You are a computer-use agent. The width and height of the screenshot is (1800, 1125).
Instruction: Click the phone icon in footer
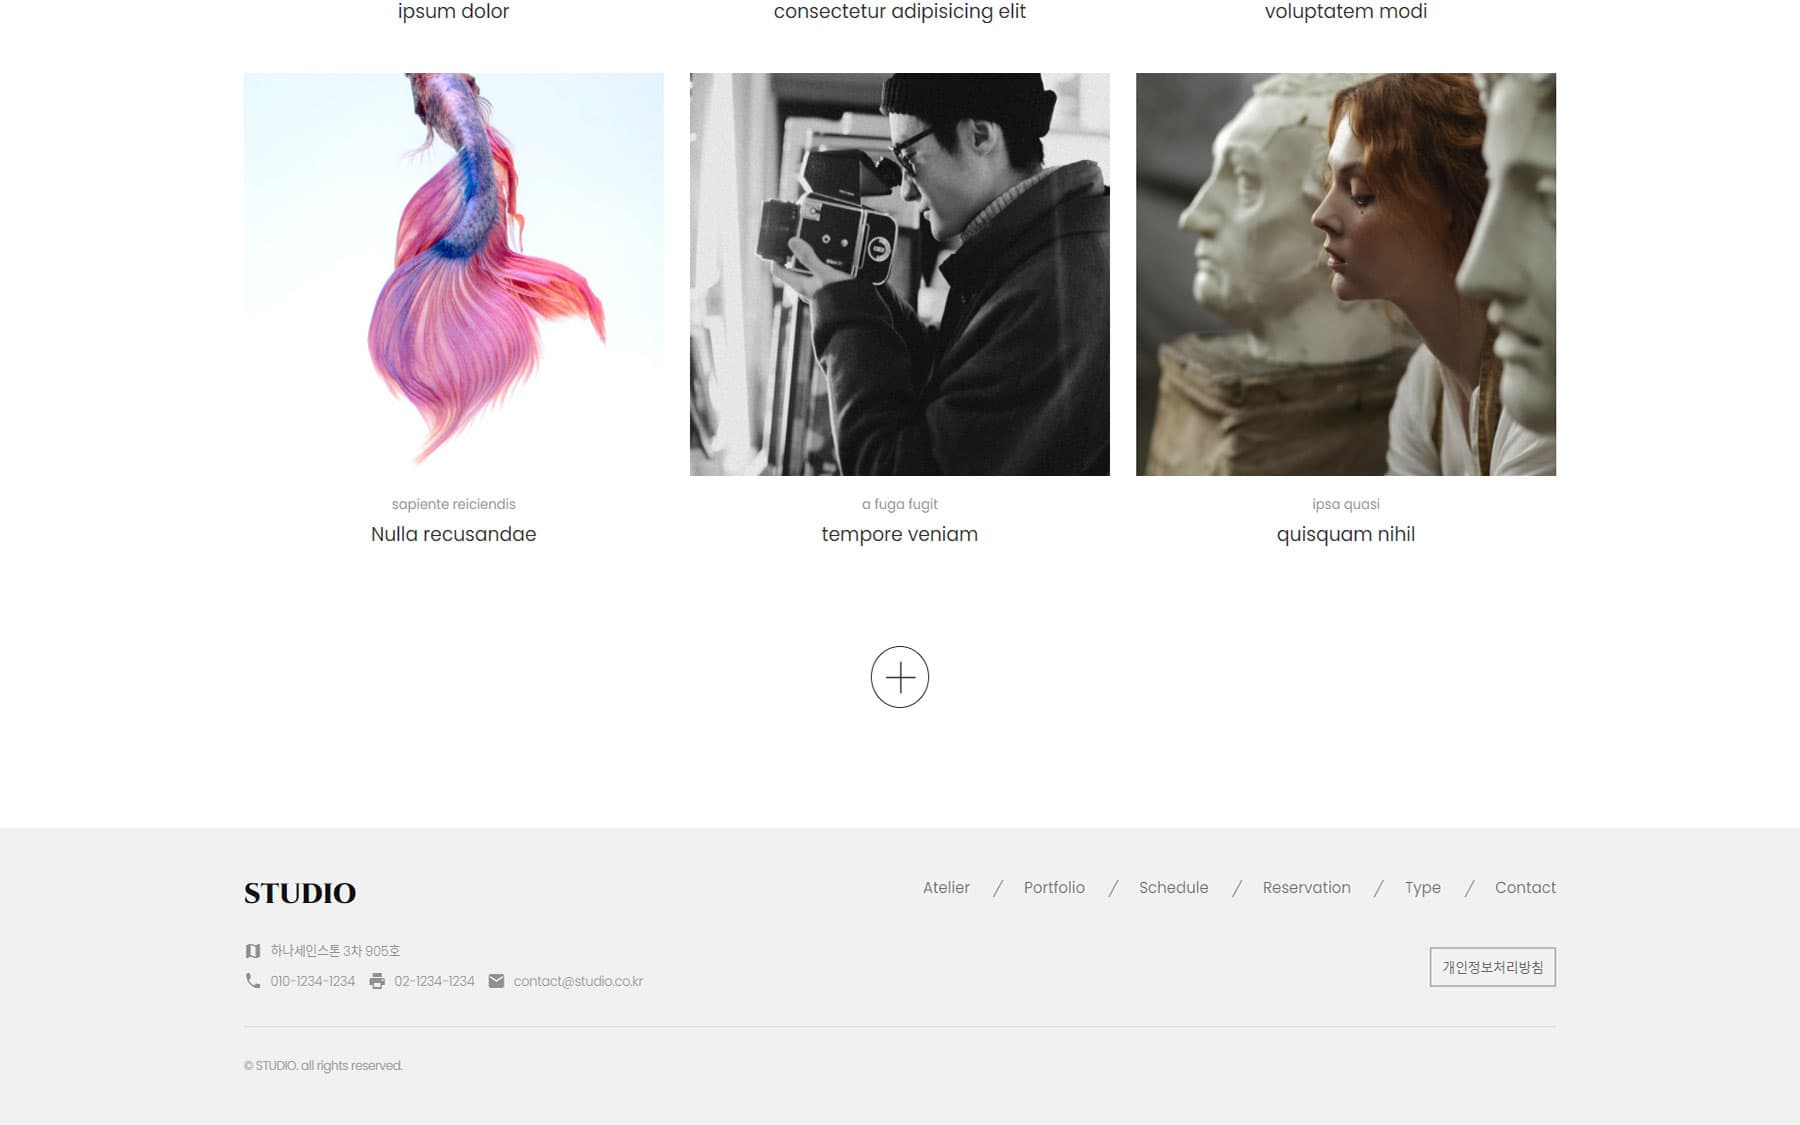pos(253,981)
